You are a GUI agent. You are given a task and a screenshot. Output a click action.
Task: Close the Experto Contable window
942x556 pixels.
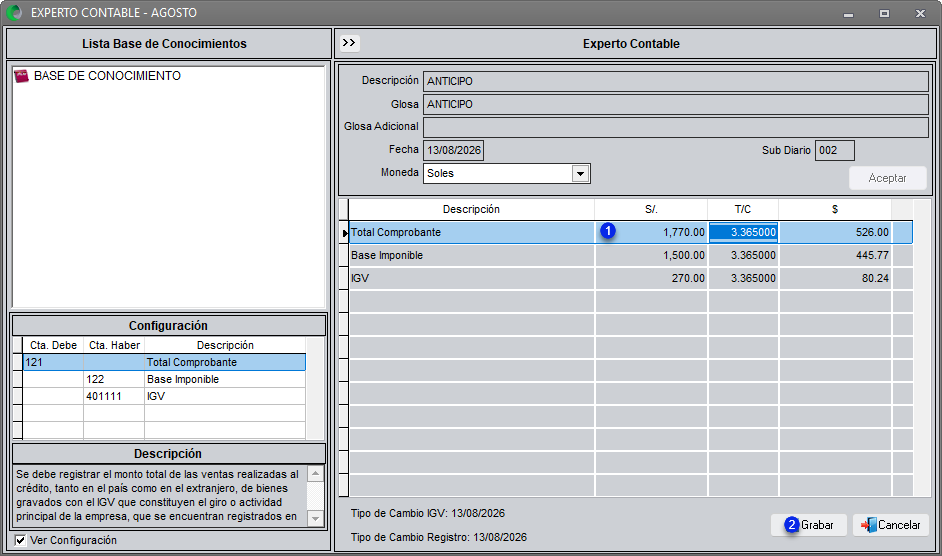point(920,13)
